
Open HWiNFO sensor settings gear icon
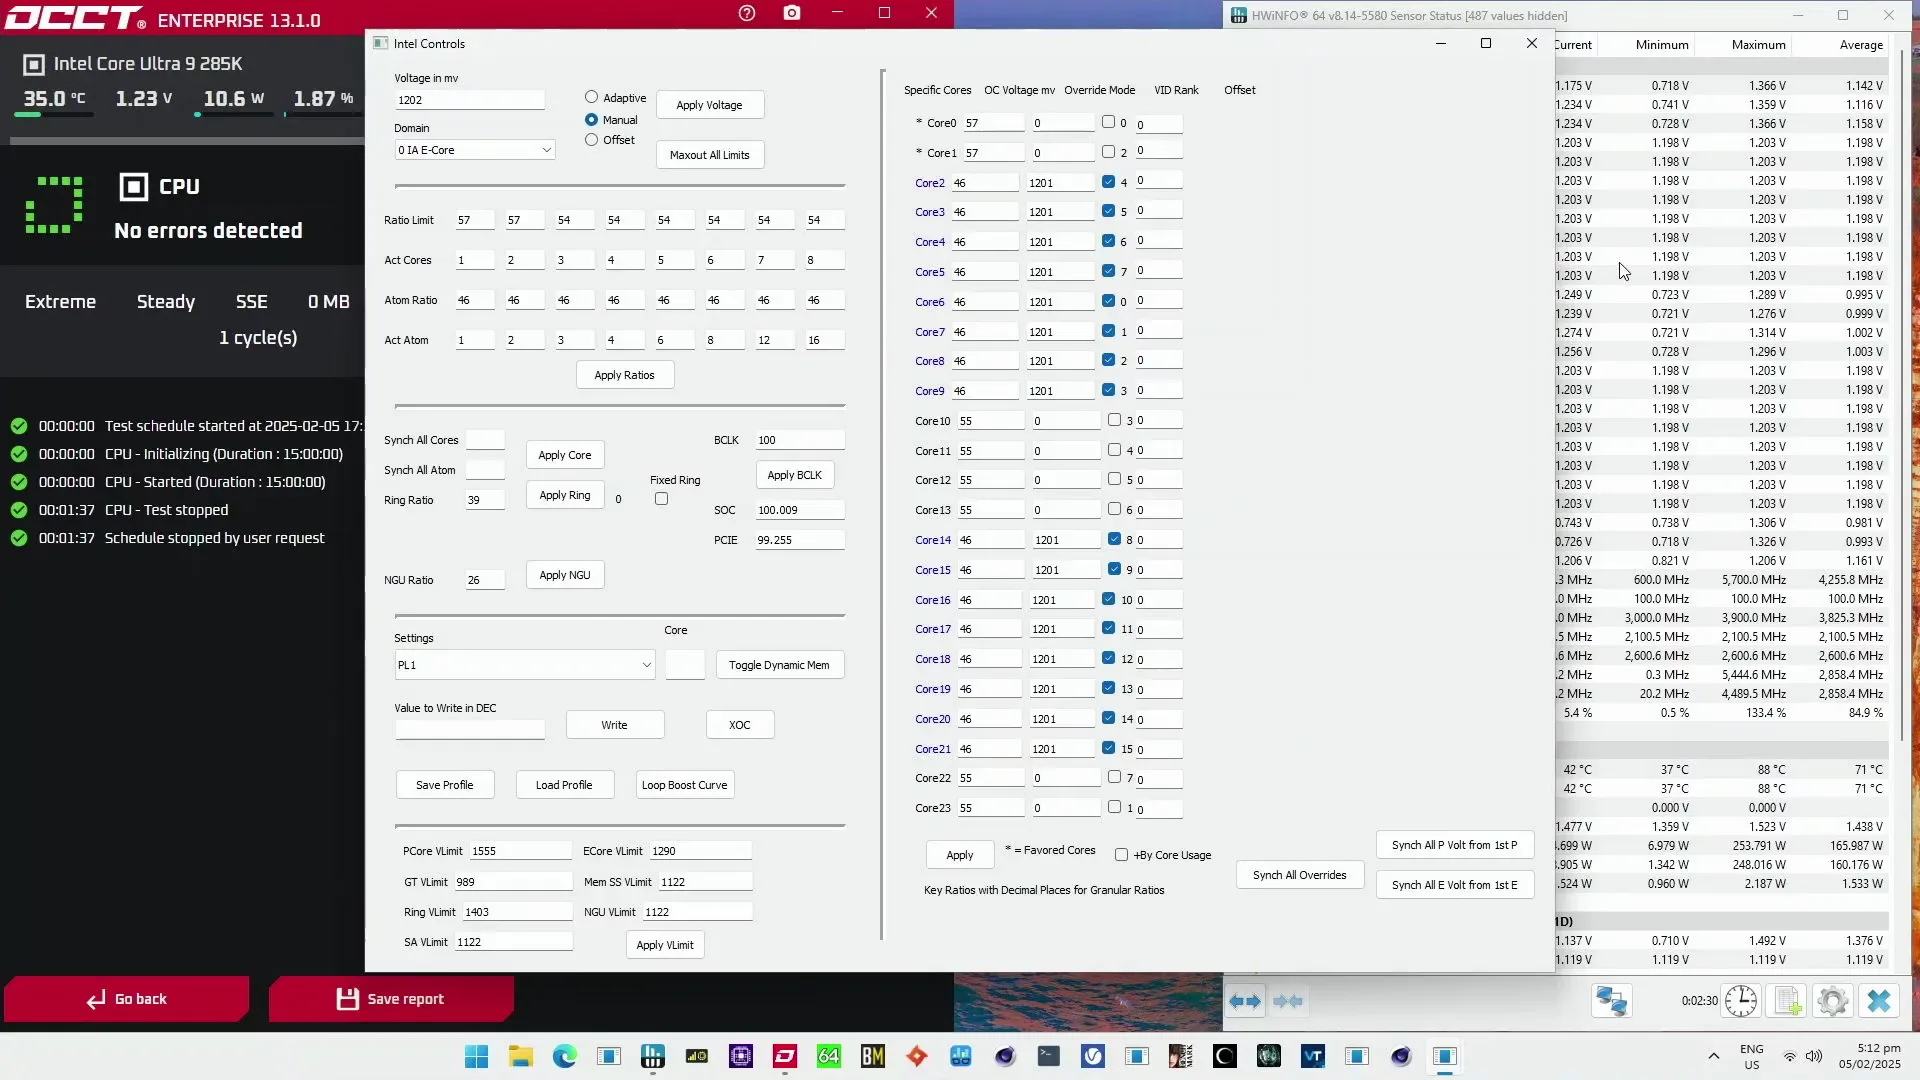[x=1833, y=1001]
